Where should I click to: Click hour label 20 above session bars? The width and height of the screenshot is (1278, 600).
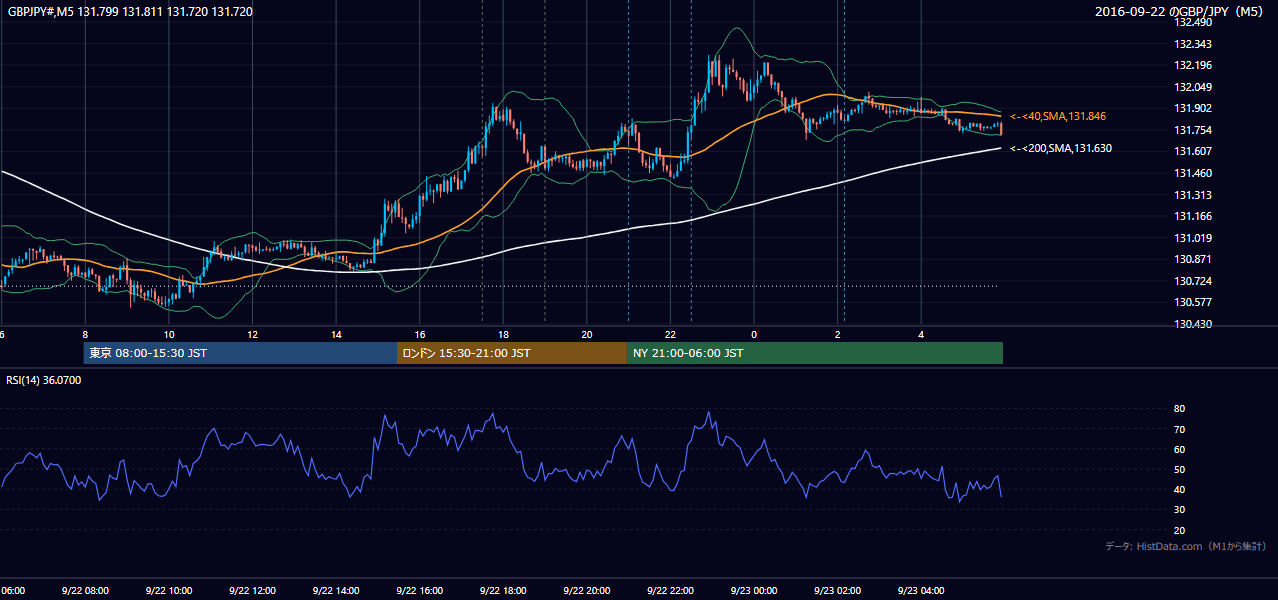pos(587,335)
